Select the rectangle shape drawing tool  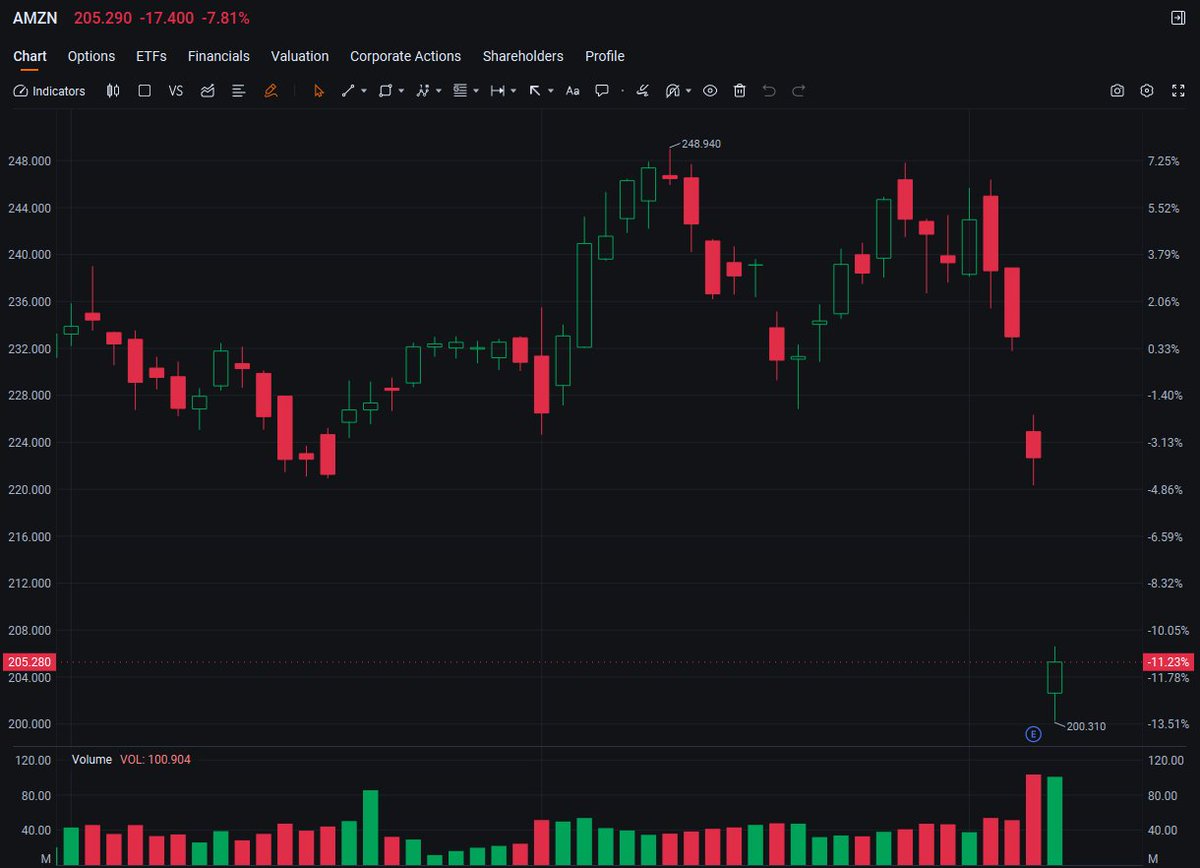coord(386,91)
